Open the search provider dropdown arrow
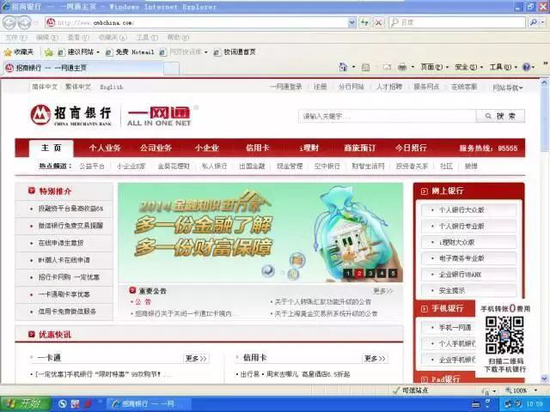The width and height of the screenshot is (550, 412). tap(543, 23)
